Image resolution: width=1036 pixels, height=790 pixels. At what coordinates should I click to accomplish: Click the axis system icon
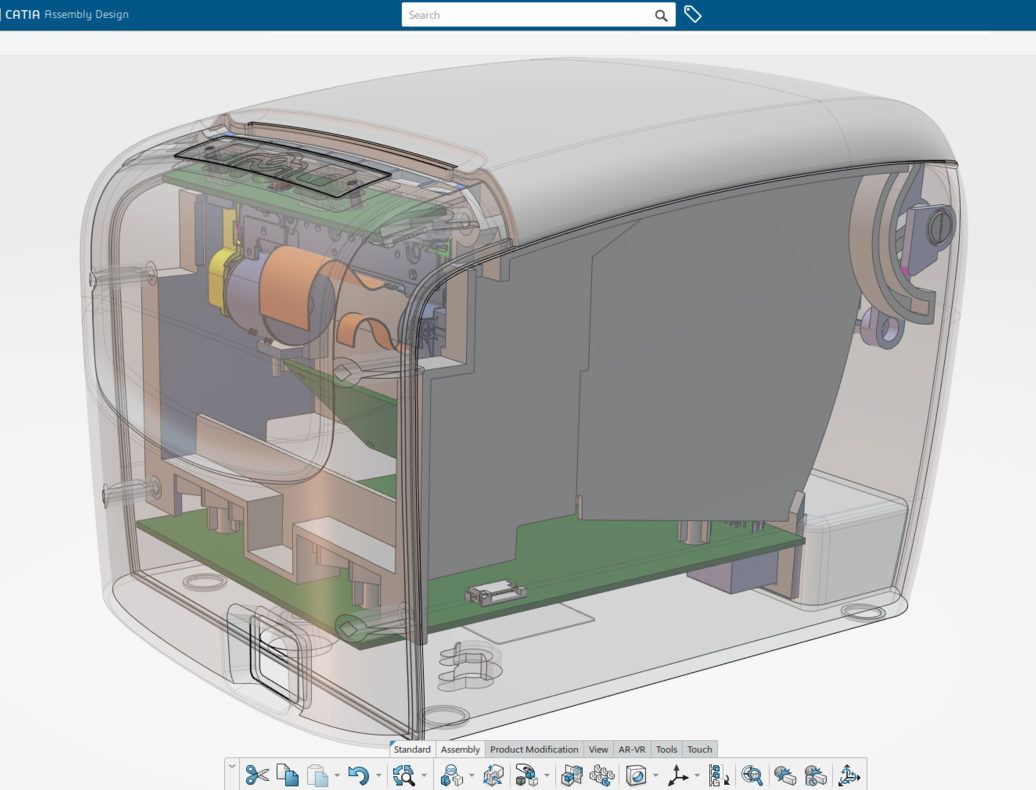[x=678, y=775]
